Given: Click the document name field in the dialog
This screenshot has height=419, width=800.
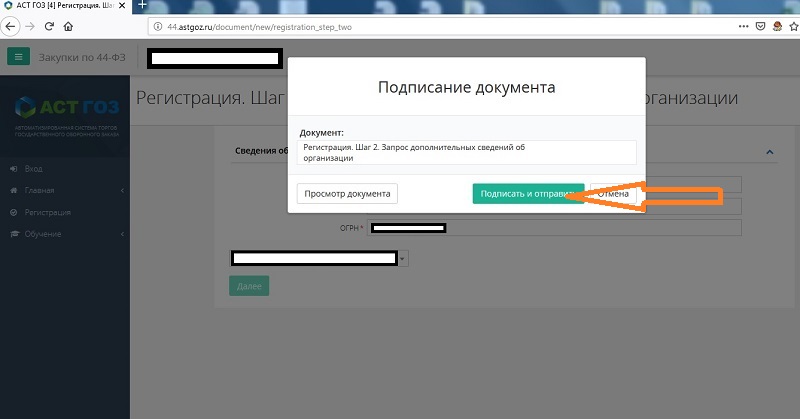Looking at the screenshot, I should coord(467,153).
